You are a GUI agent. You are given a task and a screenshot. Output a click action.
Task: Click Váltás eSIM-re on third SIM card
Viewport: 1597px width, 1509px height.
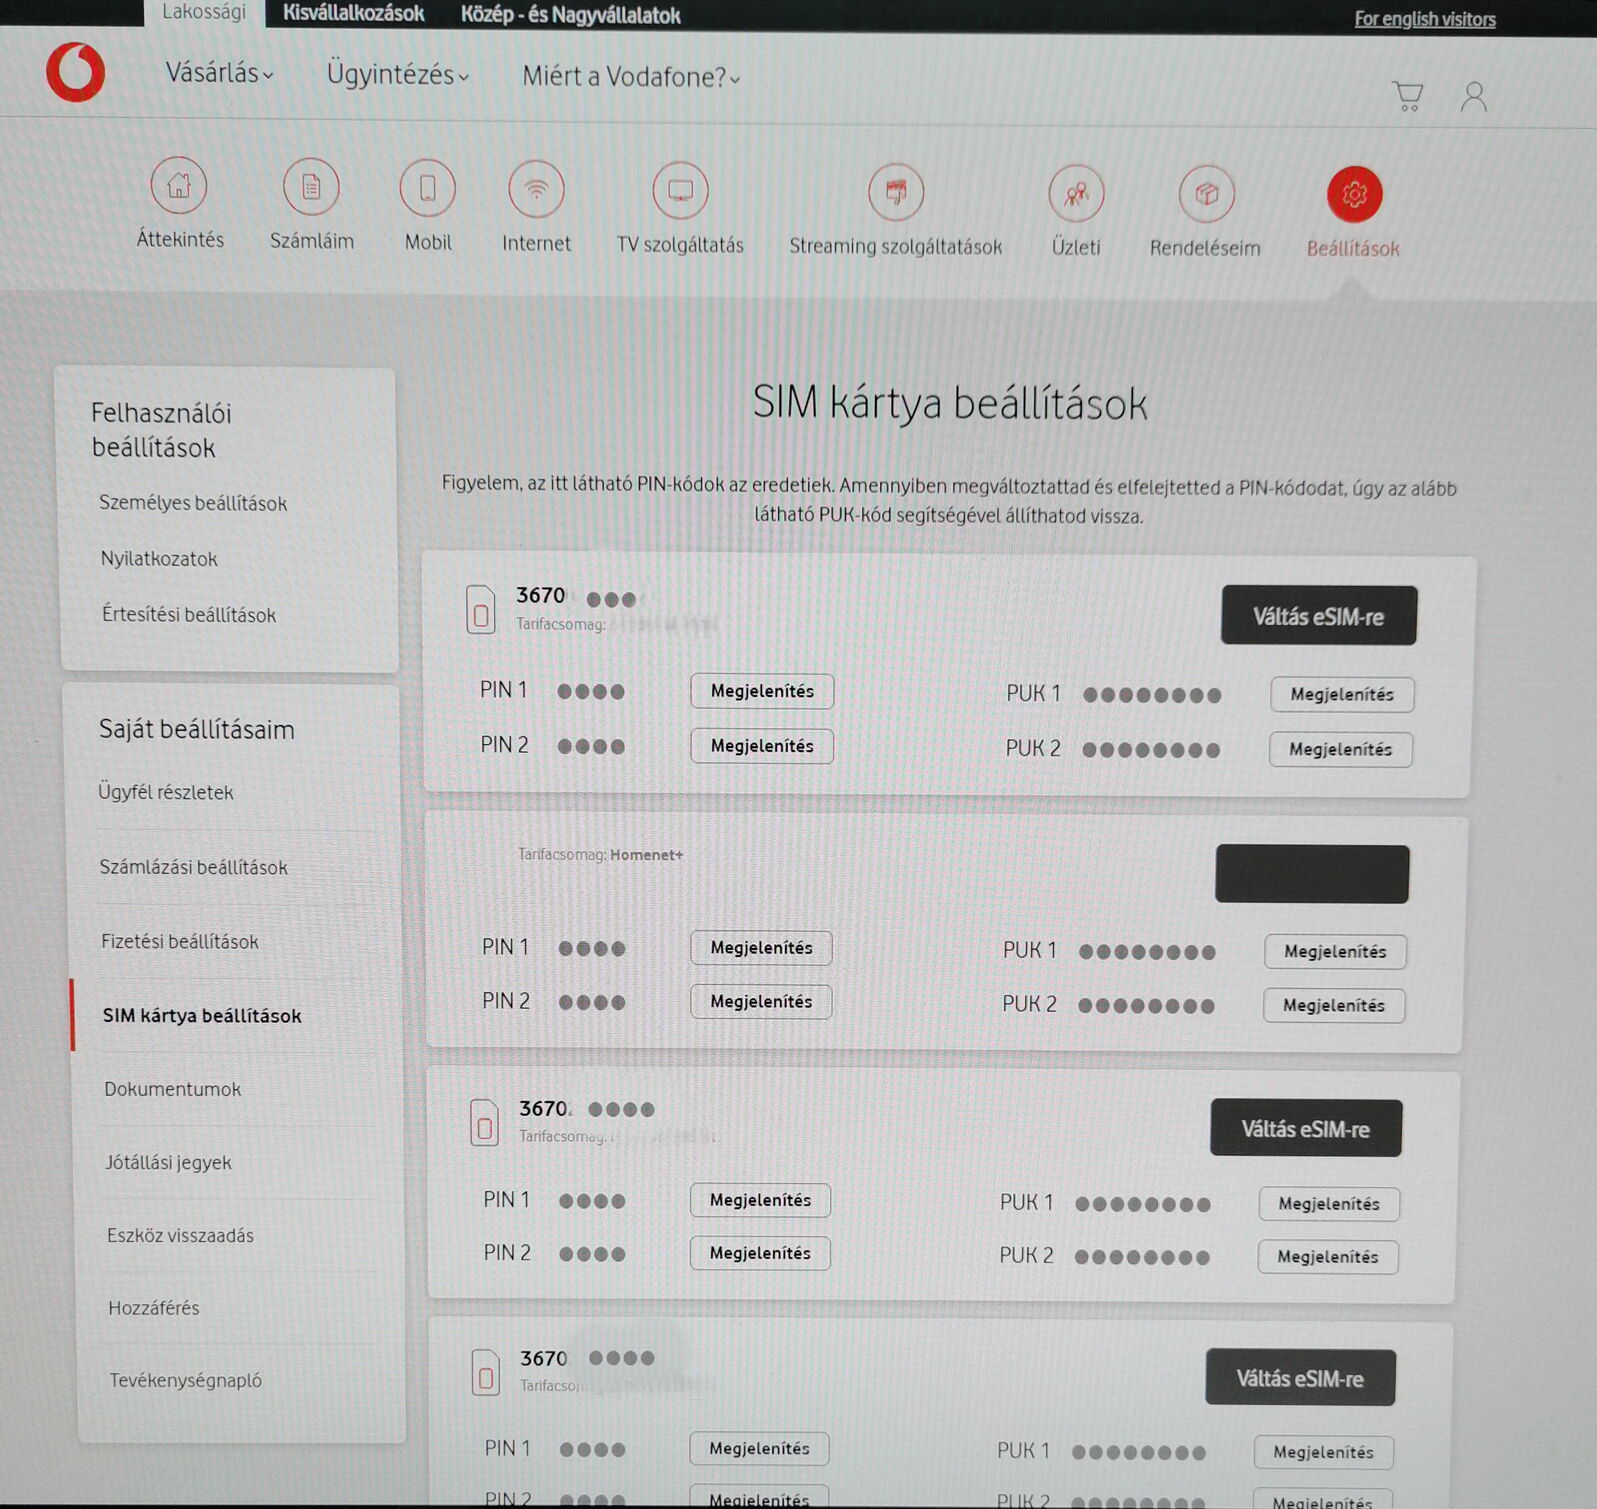1306,1128
